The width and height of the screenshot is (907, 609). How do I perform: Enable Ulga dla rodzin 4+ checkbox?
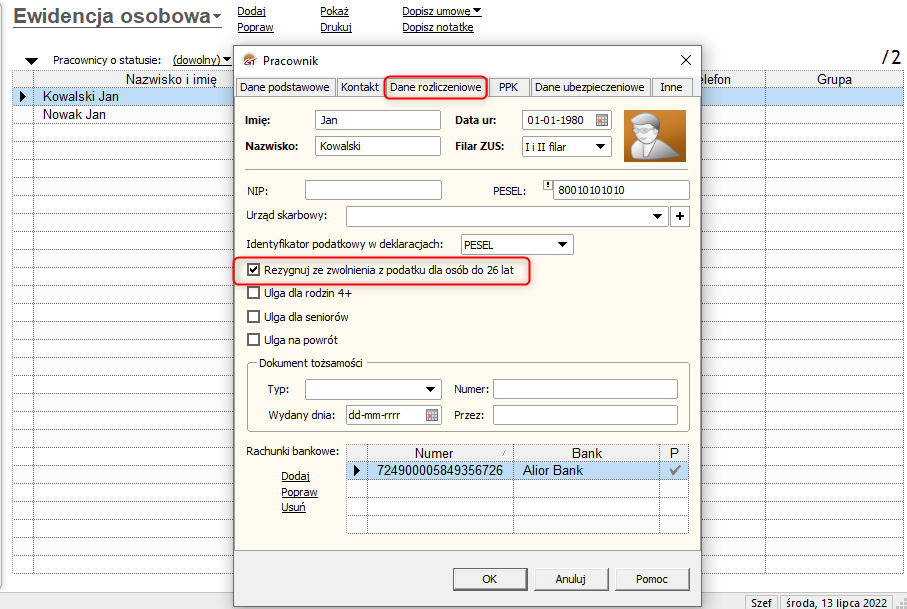click(253, 293)
